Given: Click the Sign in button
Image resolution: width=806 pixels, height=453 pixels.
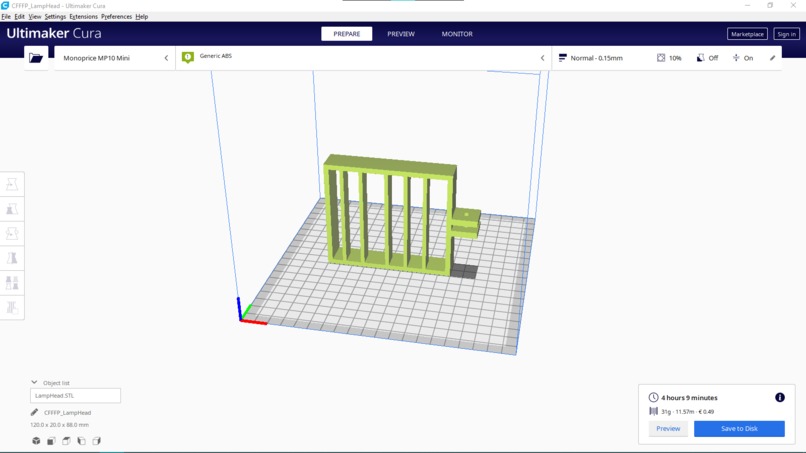Looking at the screenshot, I should pyautogui.click(x=786, y=34).
